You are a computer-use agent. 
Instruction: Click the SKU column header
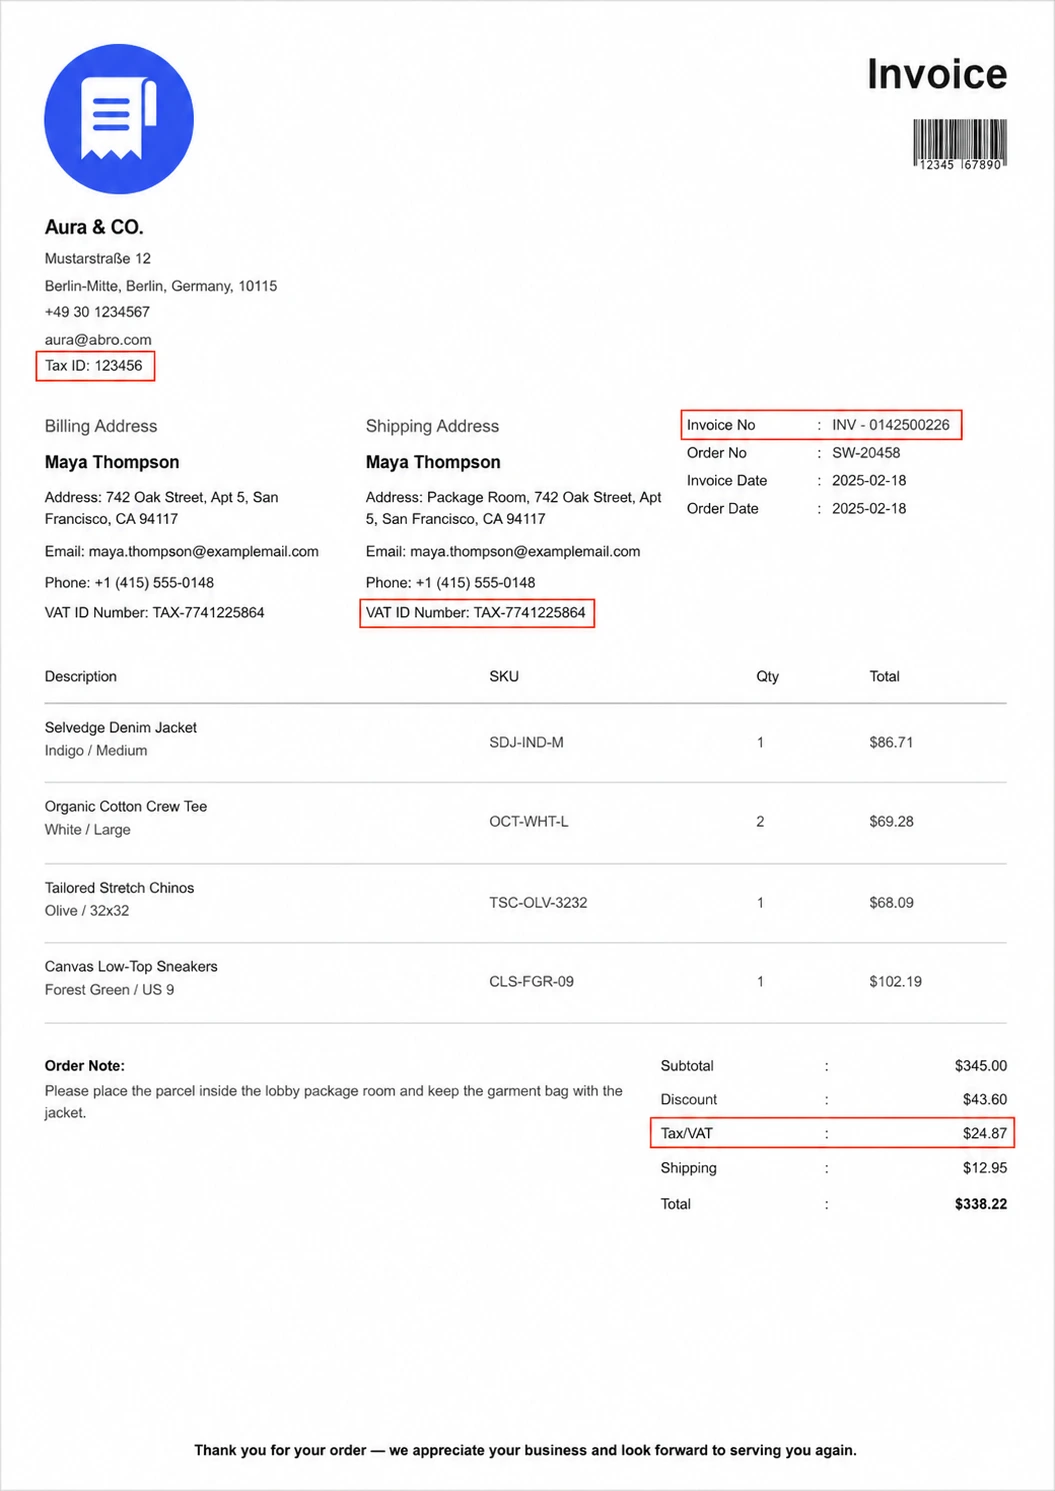[504, 677]
